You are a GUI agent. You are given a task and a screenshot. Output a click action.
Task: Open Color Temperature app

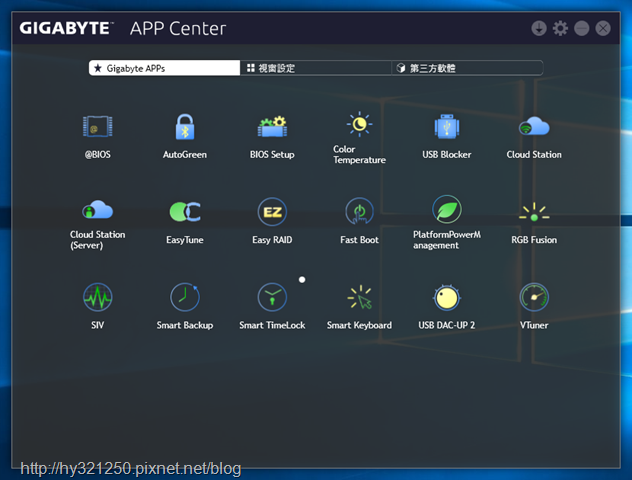coord(359,125)
